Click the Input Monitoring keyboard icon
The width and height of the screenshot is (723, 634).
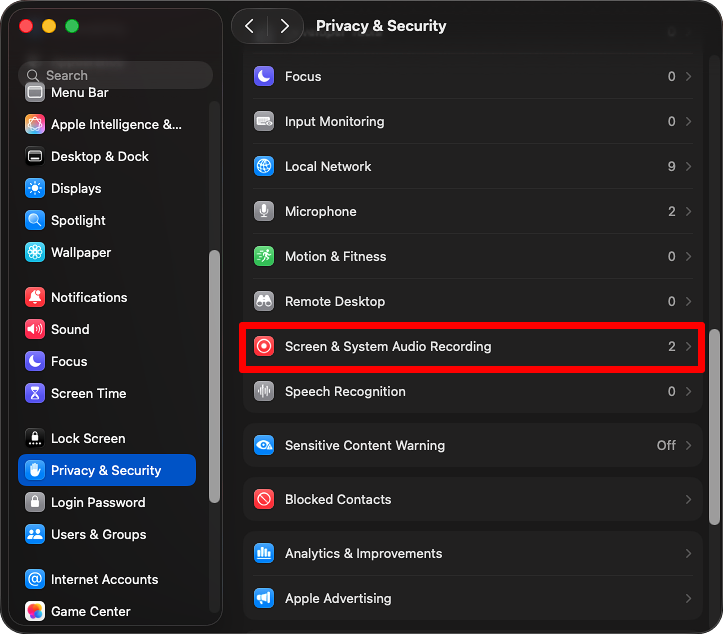point(264,121)
